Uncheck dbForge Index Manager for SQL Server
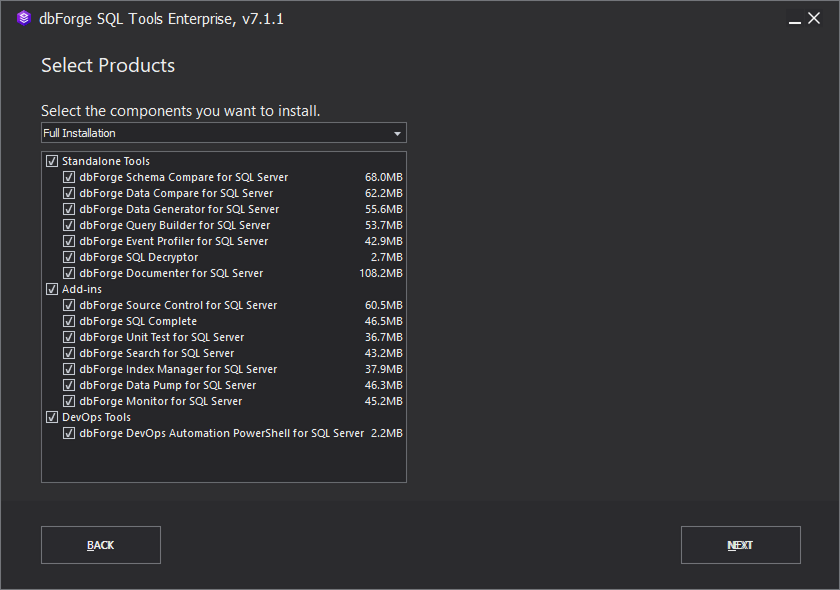This screenshot has width=840, height=590. 69,370
